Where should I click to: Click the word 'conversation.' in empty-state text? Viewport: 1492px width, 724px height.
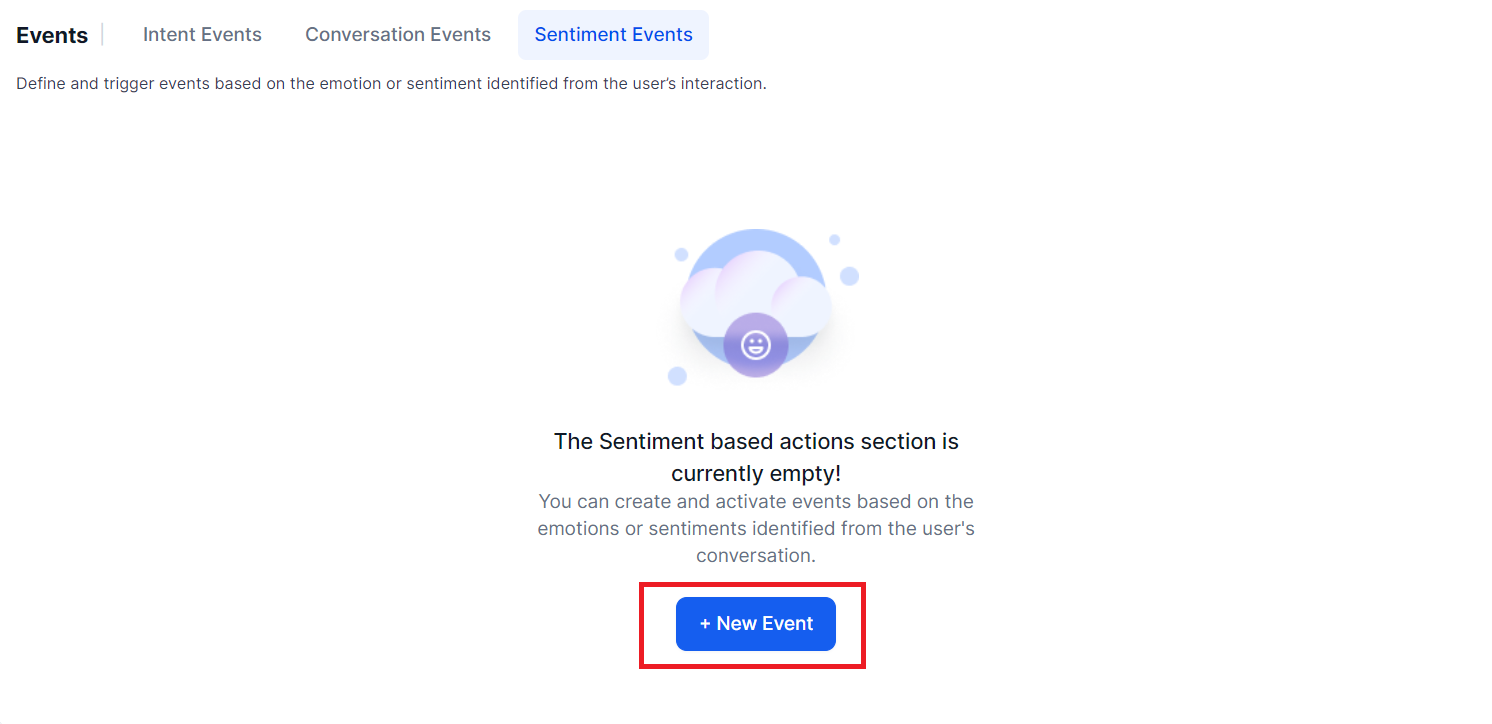[756, 555]
